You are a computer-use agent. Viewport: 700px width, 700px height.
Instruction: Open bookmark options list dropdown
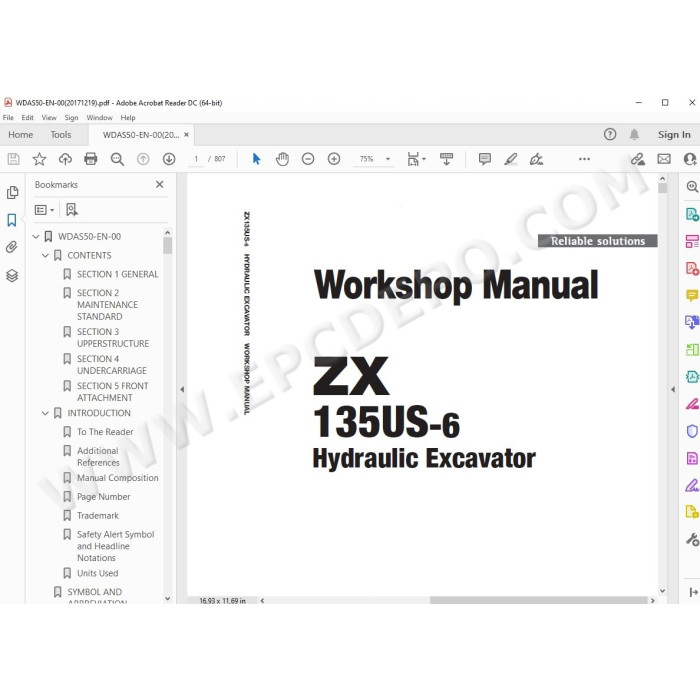click(x=44, y=210)
